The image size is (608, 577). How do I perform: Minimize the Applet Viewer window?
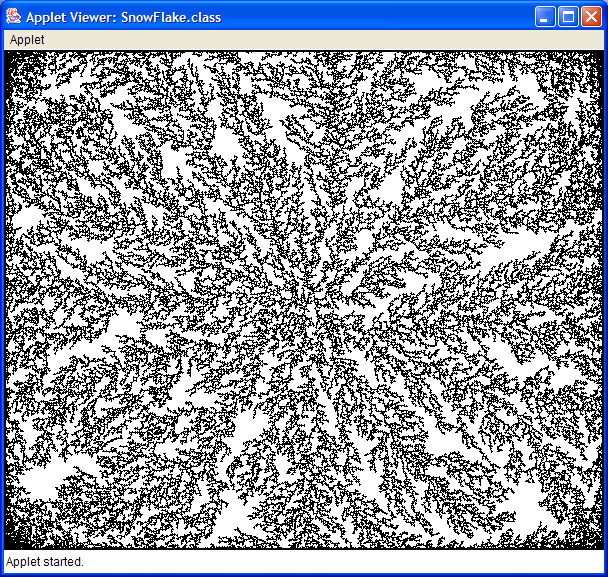pyautogui.click(x=545, y=17)
